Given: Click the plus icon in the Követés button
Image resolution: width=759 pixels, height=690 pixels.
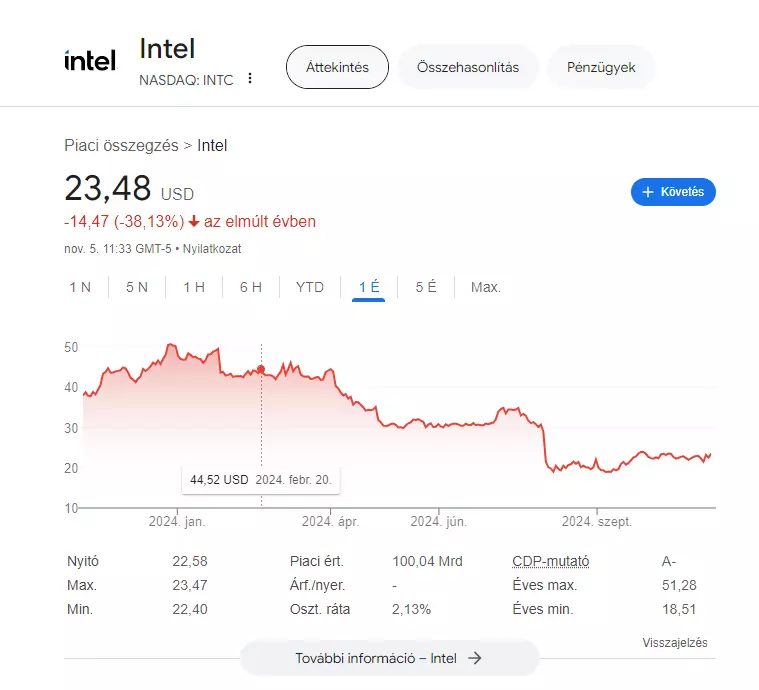Looking at the screenshot, I should click(x=648, y=192).
